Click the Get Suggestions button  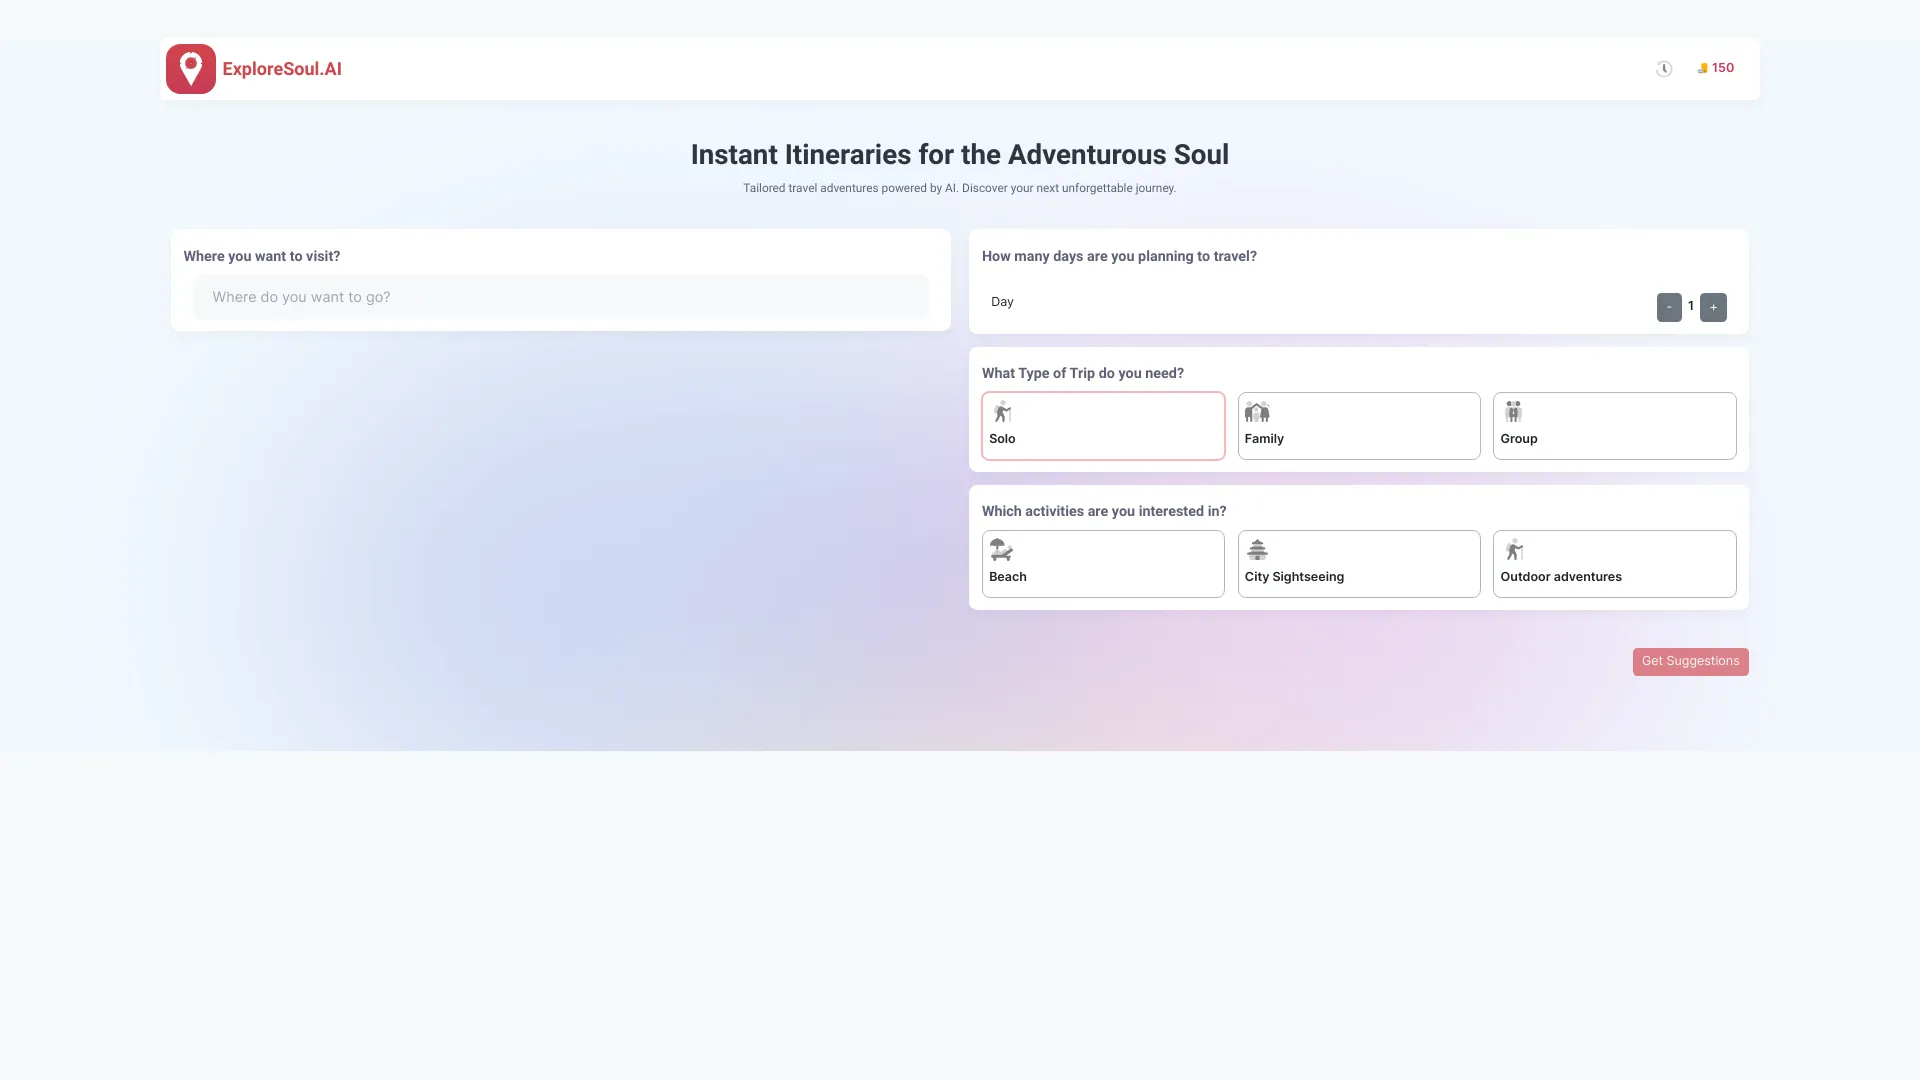(1691, 661)
